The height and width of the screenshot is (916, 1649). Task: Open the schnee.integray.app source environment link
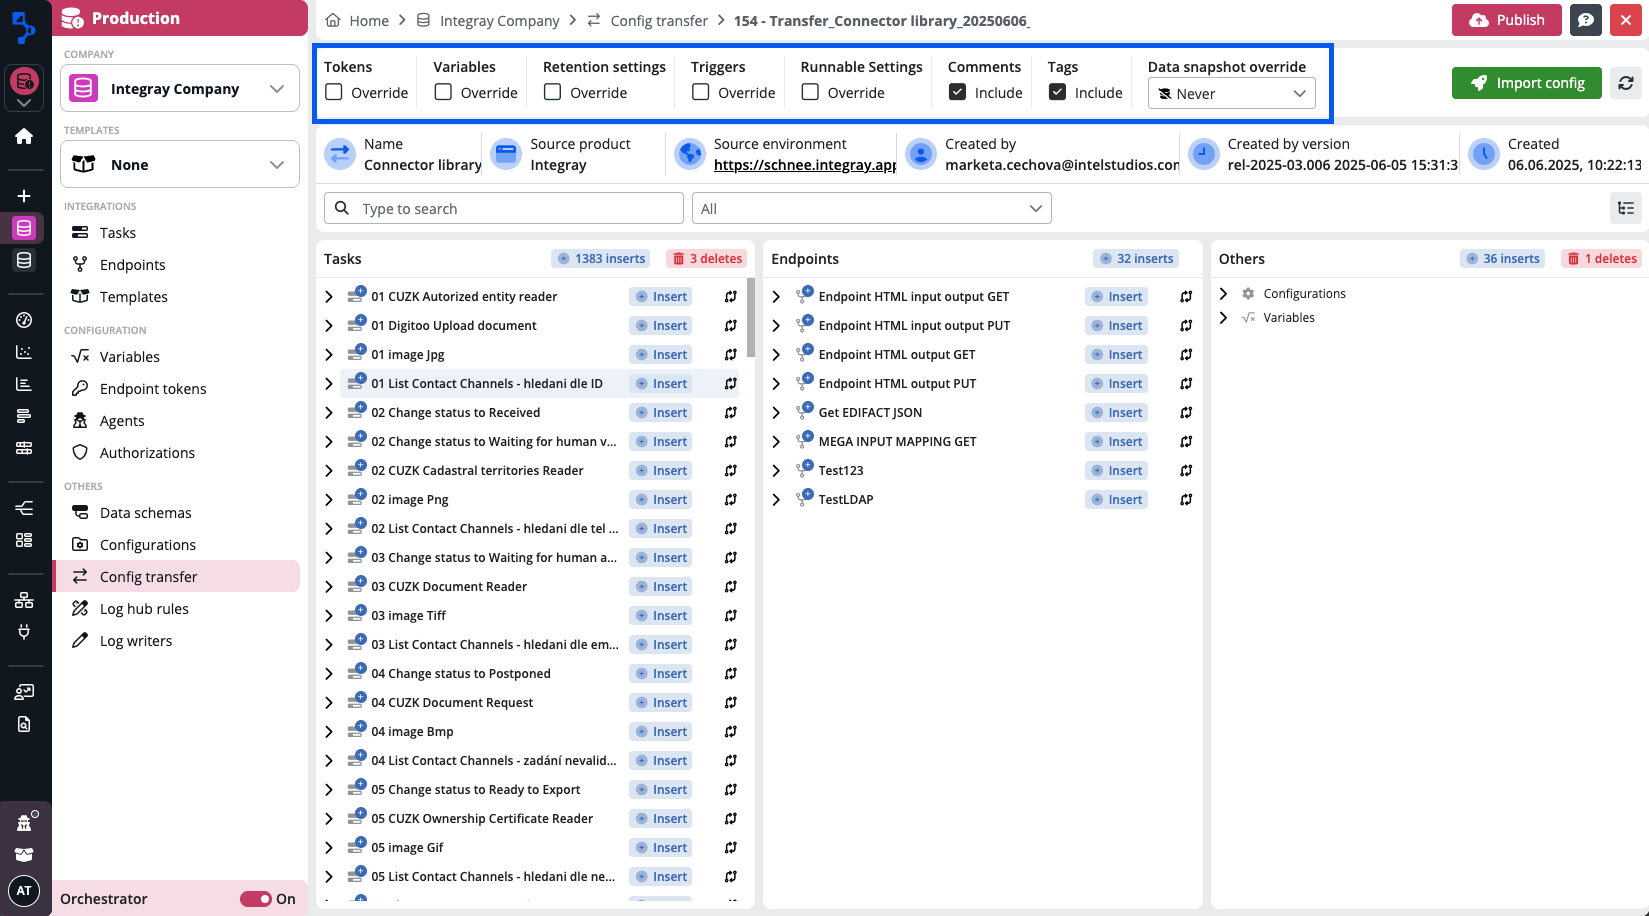pos(804,165)
